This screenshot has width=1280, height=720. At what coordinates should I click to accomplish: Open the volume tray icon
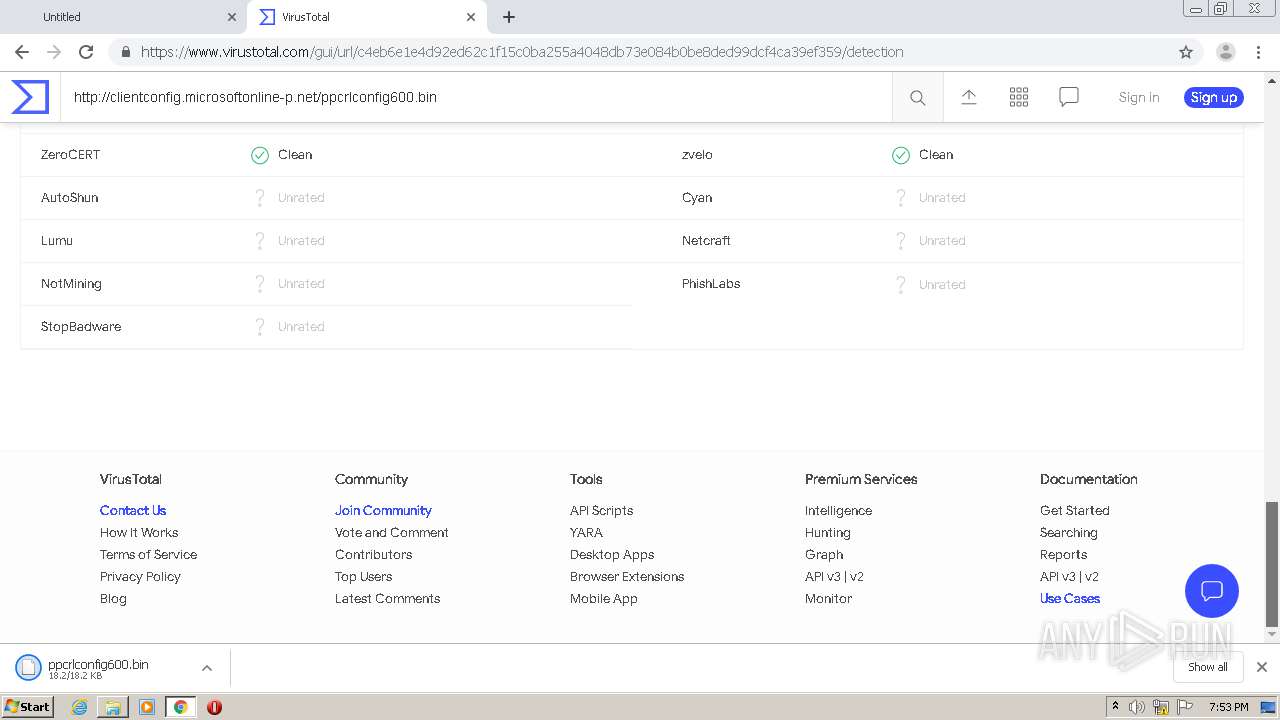[1137, 707]
